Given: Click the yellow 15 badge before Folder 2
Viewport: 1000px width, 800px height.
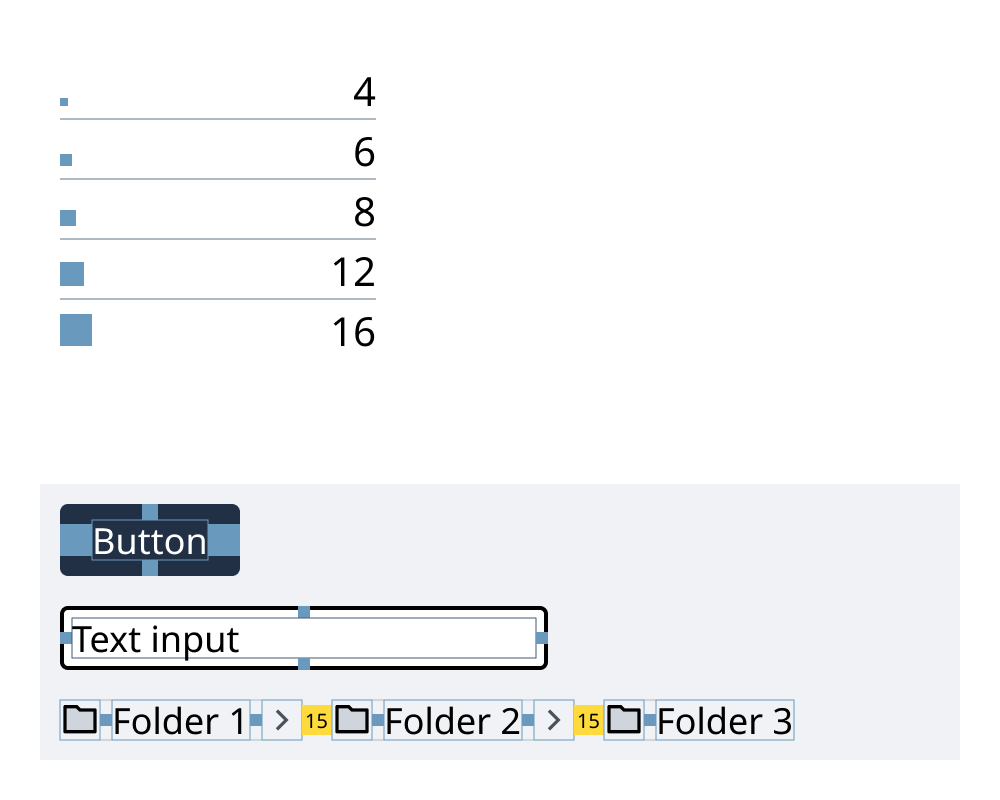Looking at the screenshot, I should (x=316, y=720).
